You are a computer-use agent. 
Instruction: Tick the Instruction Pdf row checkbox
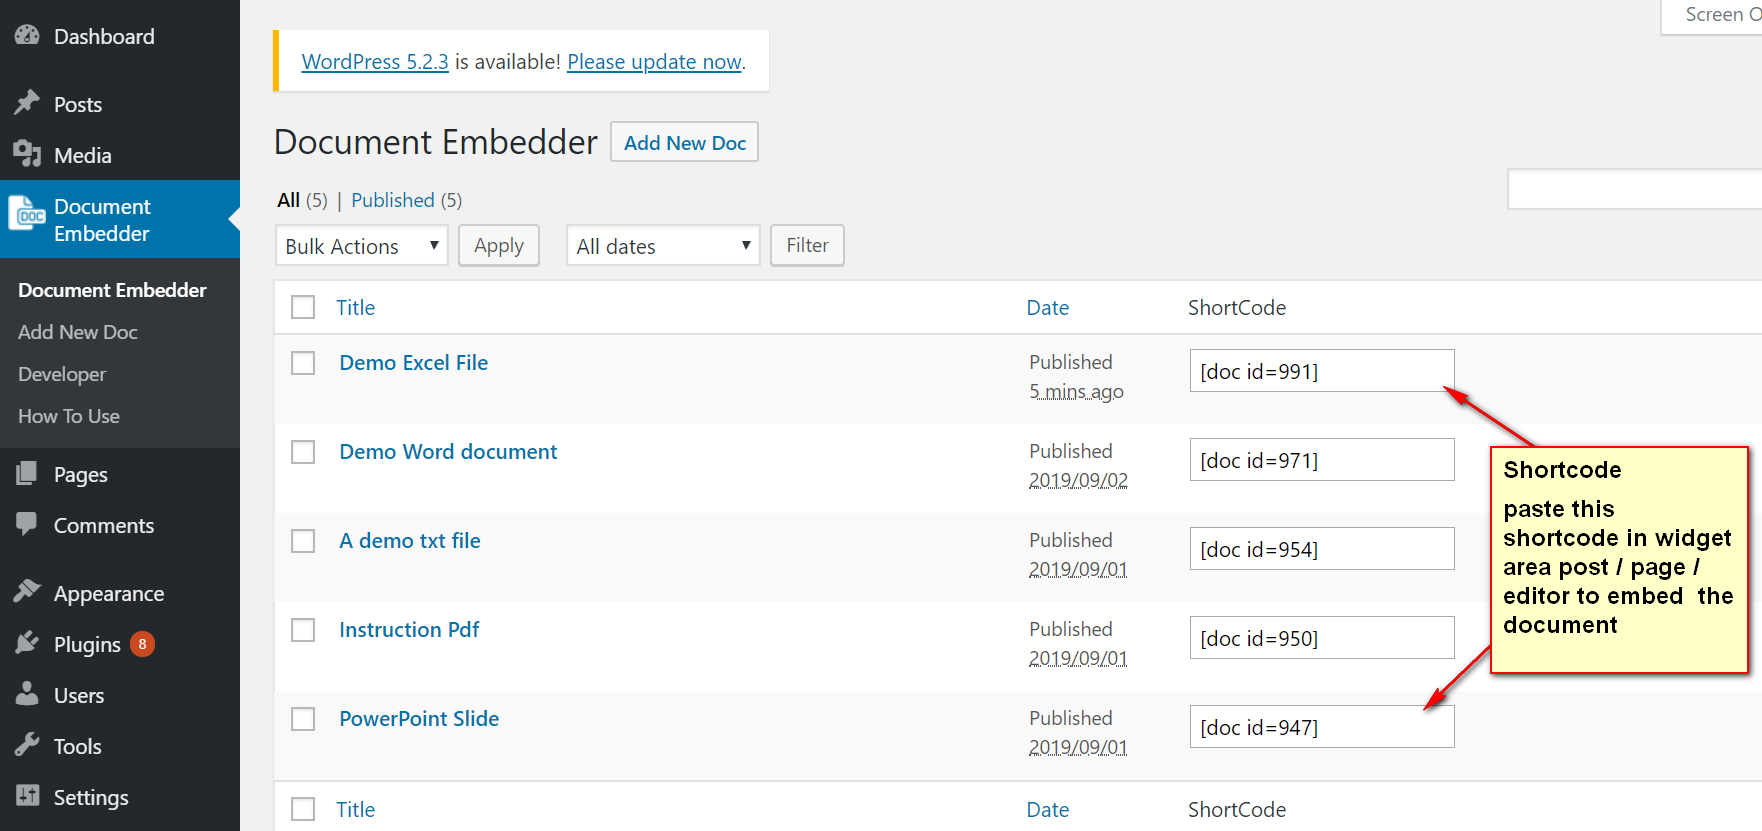click(x=303, y=630)
